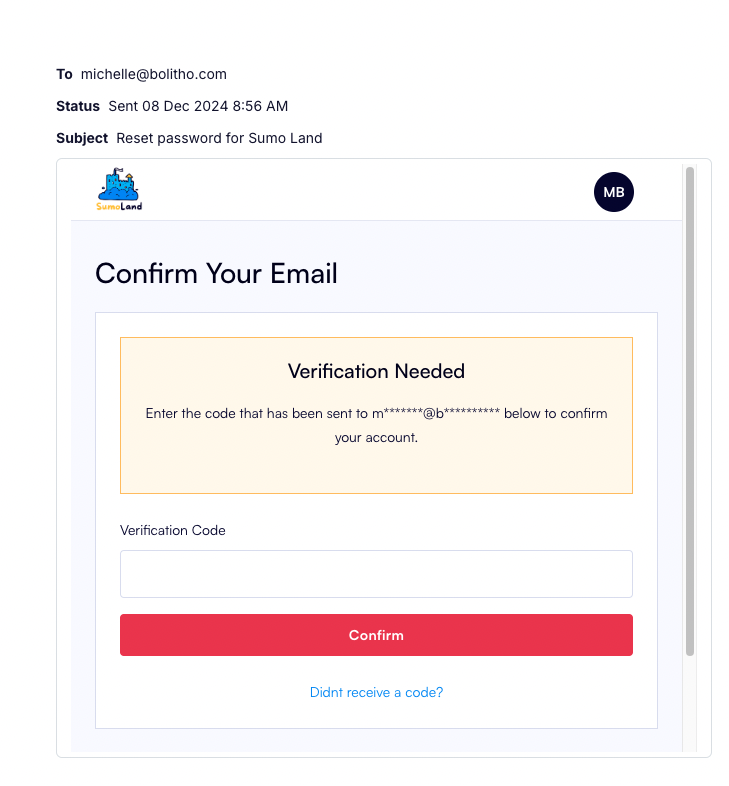Grab the email preview scrollbar thumb
Screen dimensions: 729x786
pos(690,411)
